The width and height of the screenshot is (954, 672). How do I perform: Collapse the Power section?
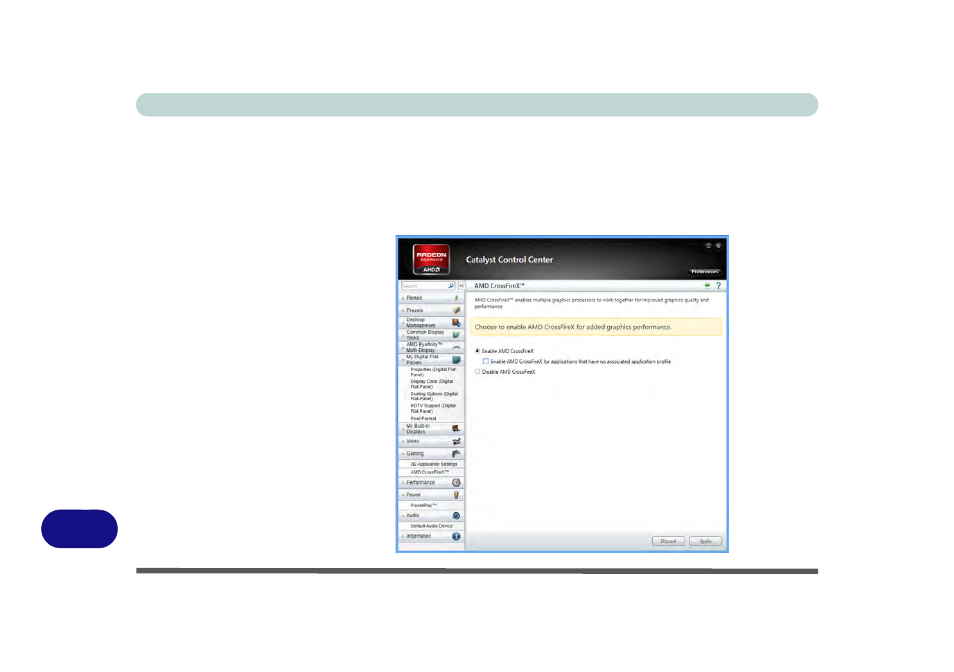(x=403, y=495)
